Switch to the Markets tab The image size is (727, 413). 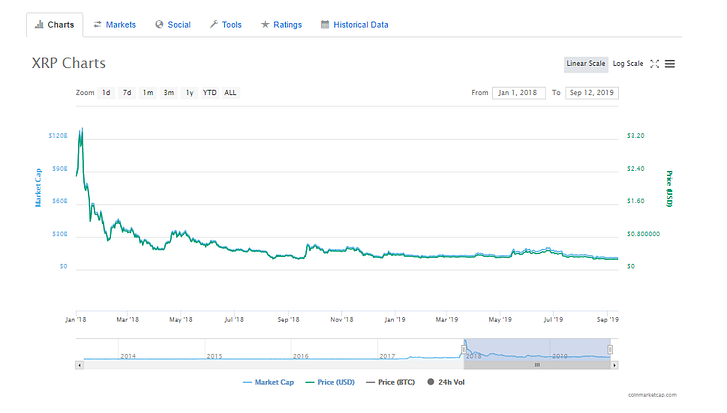pyautogui.click(x=115, y=25)
